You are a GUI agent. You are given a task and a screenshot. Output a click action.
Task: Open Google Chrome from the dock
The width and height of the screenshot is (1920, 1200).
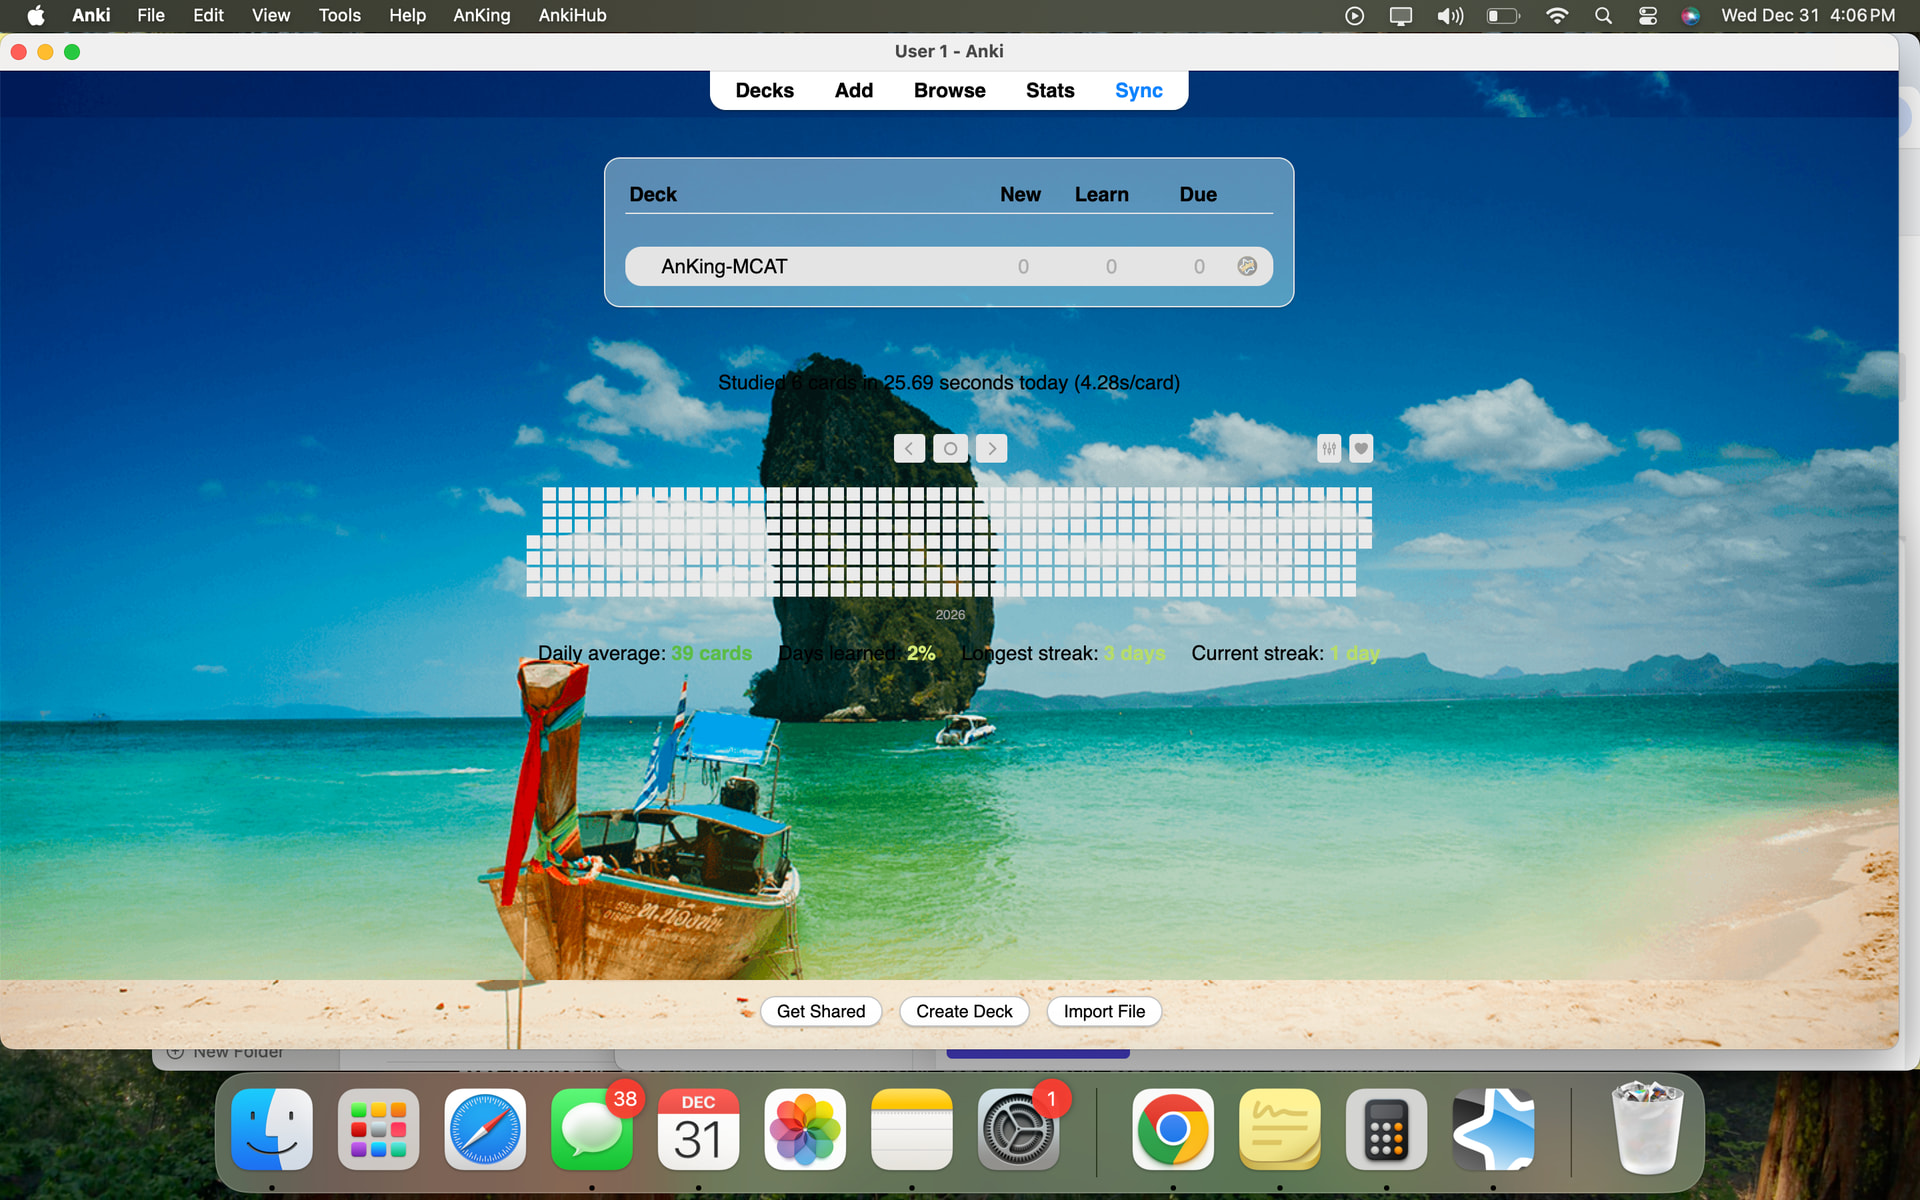tap(1173, 1130)
